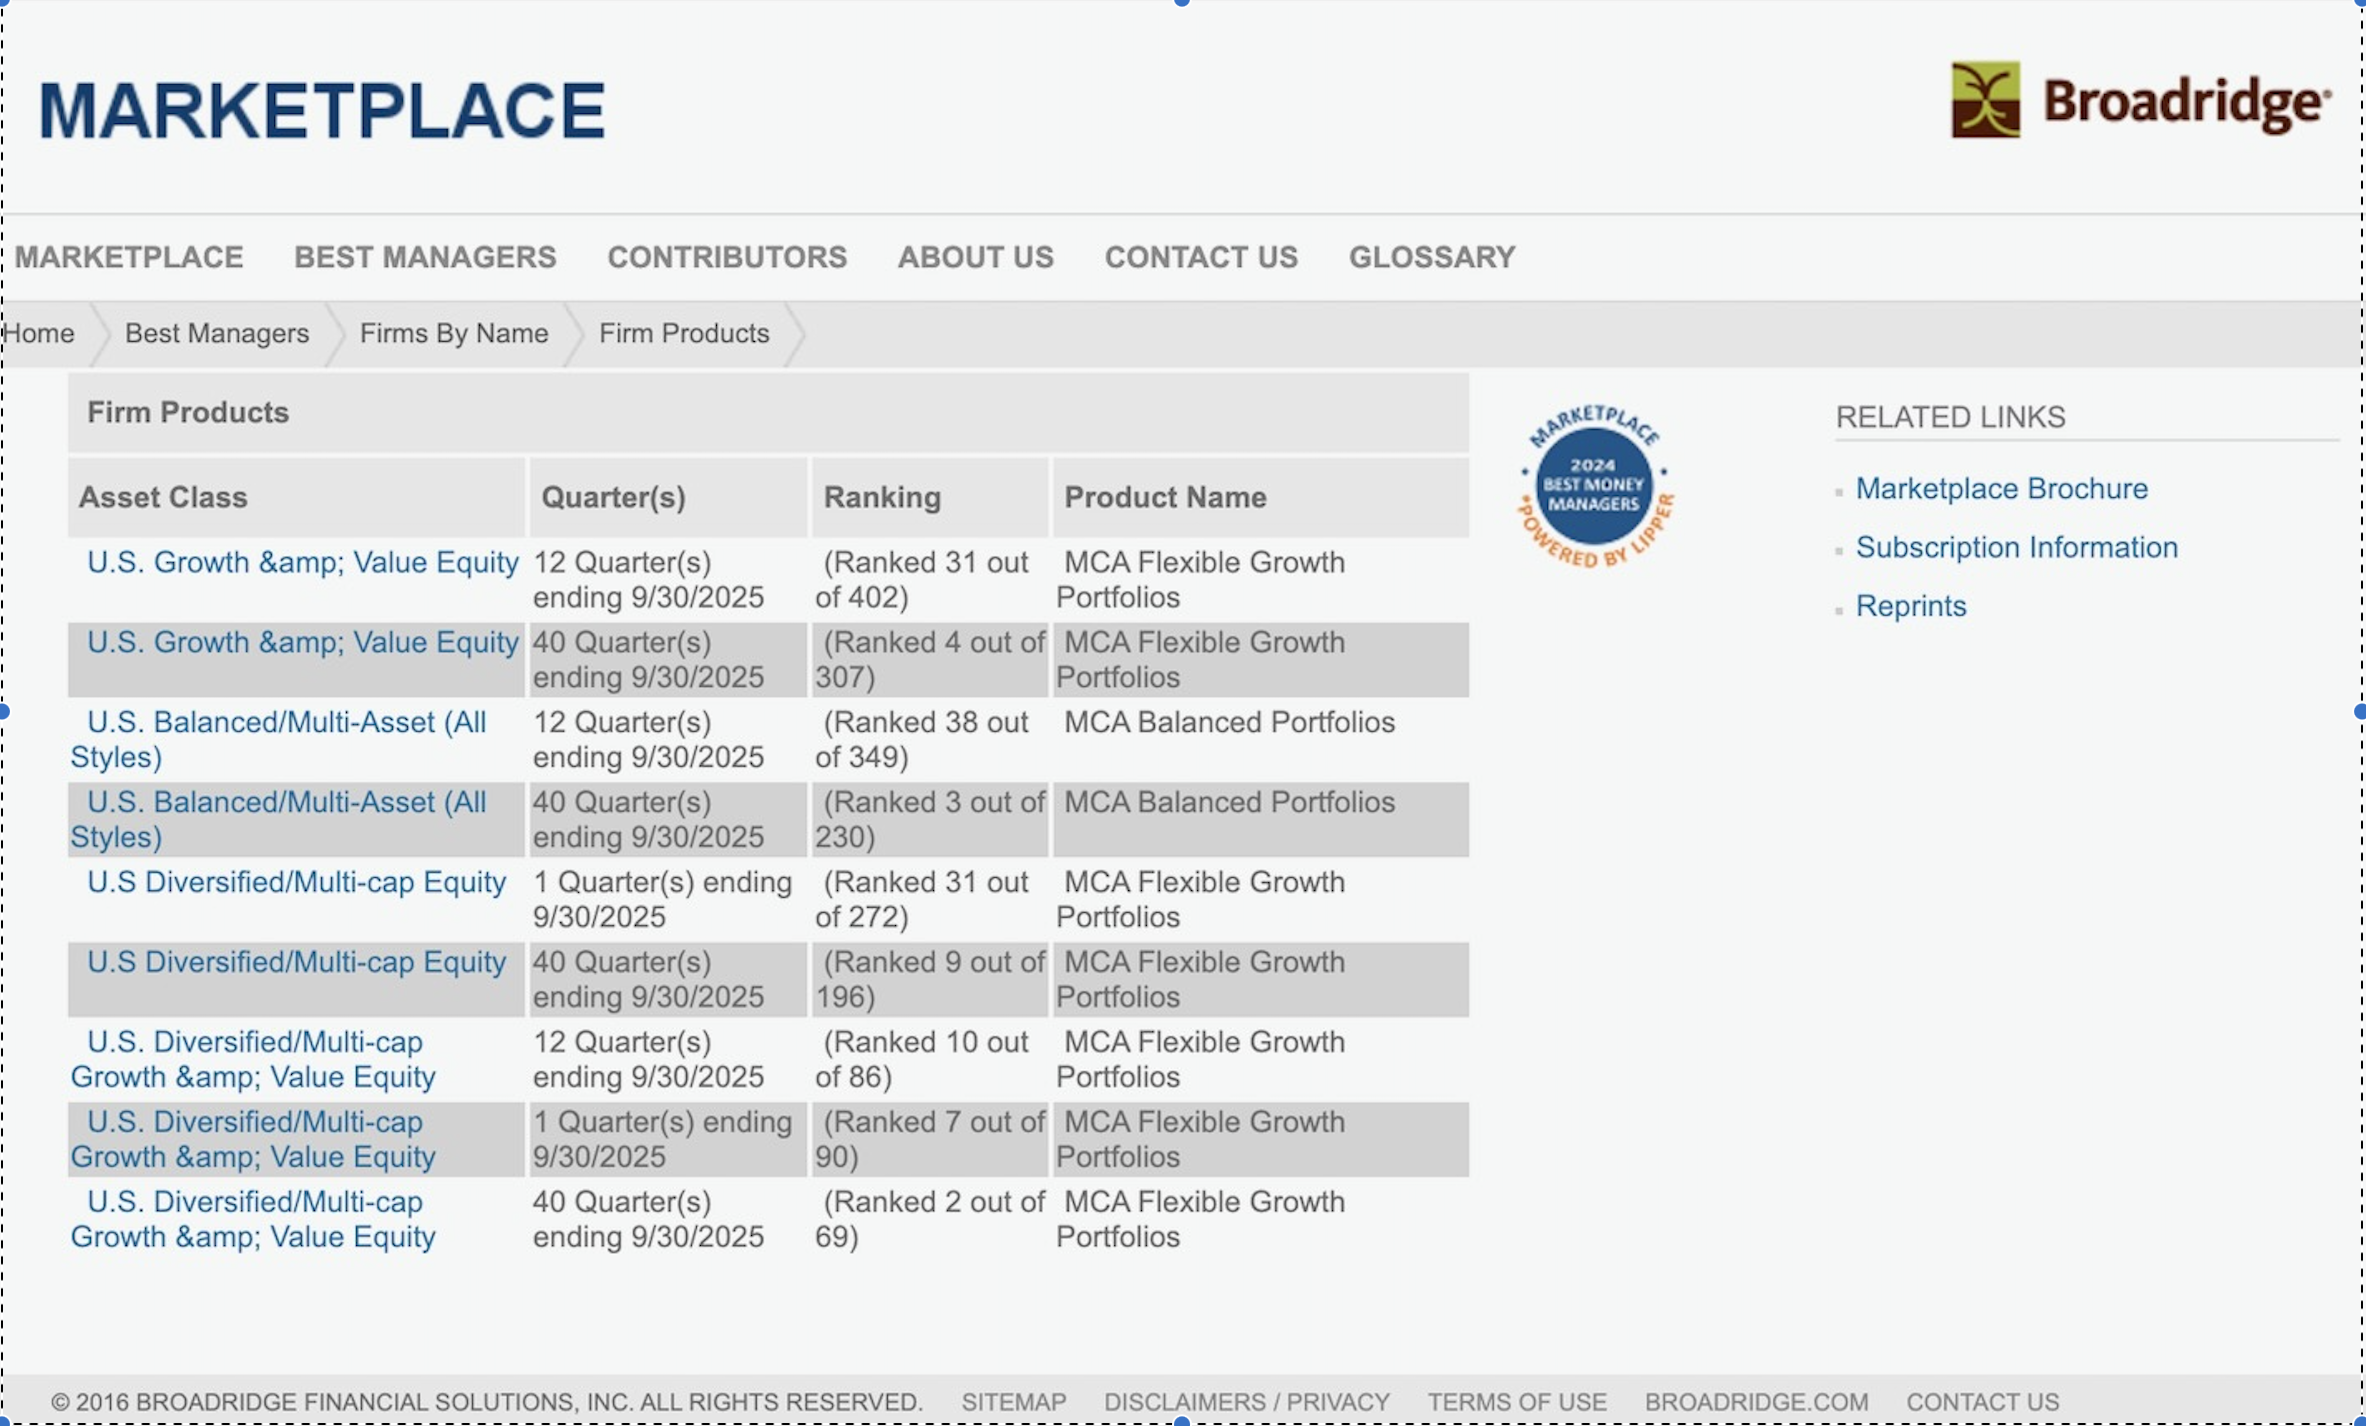The width and height of the screenshot is (2366, 1426).
Task: Open U.S. Balanced/Multi-Asset link ranked 3 of 230
Action: pos(286,802)
